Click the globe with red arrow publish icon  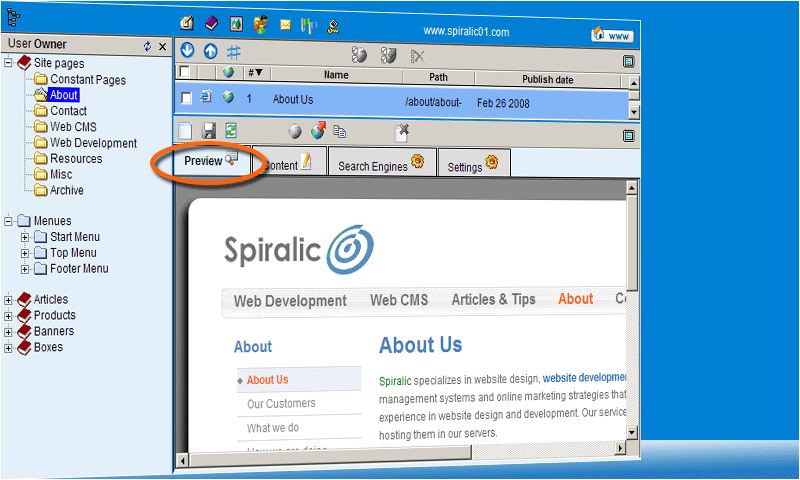point(318,130)
